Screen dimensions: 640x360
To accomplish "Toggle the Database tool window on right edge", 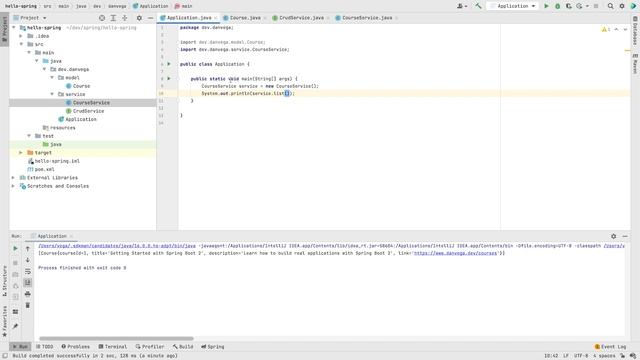I will tap(635, 31).
